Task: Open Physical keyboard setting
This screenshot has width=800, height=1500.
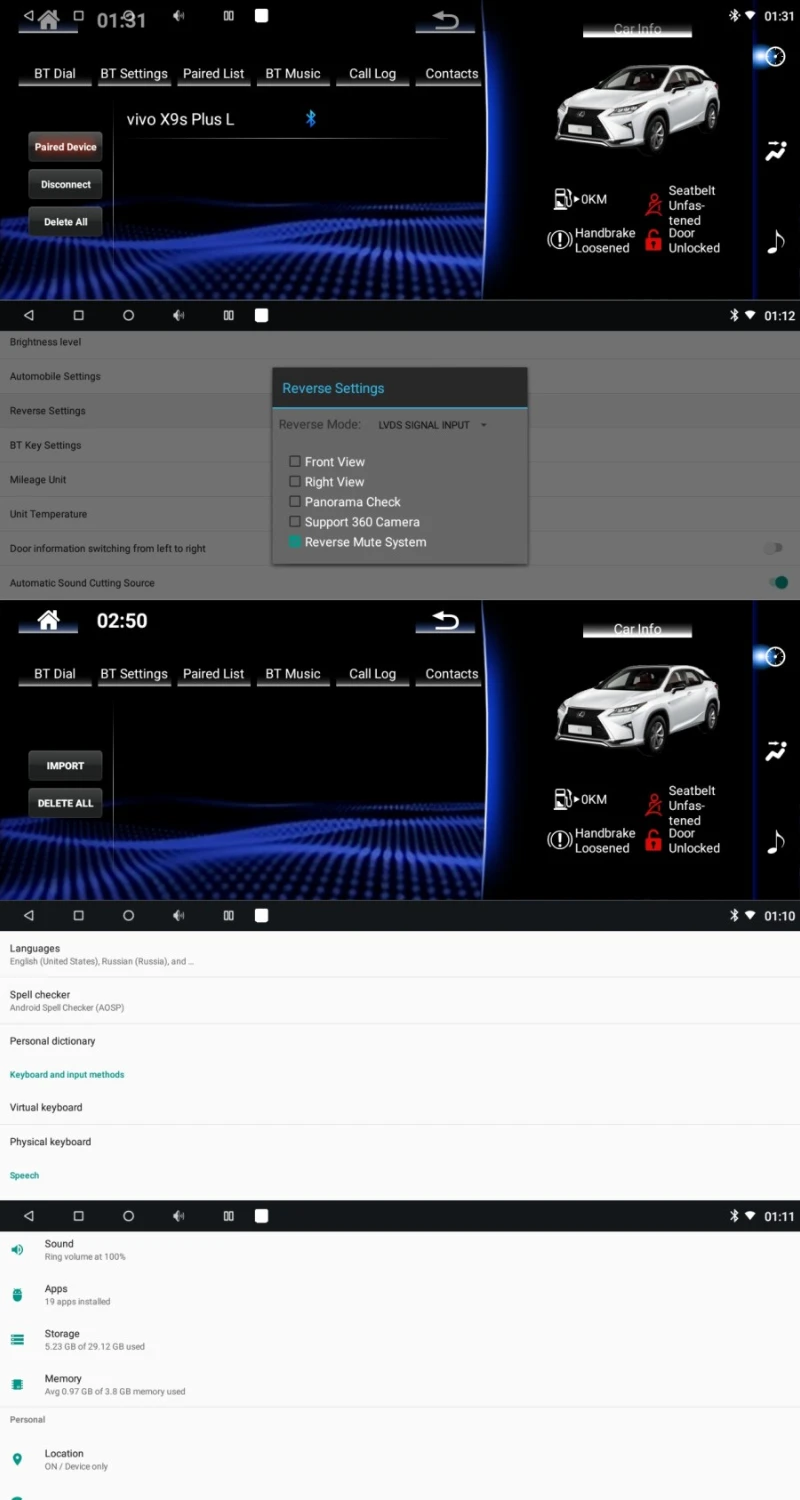Action: 400,1142
